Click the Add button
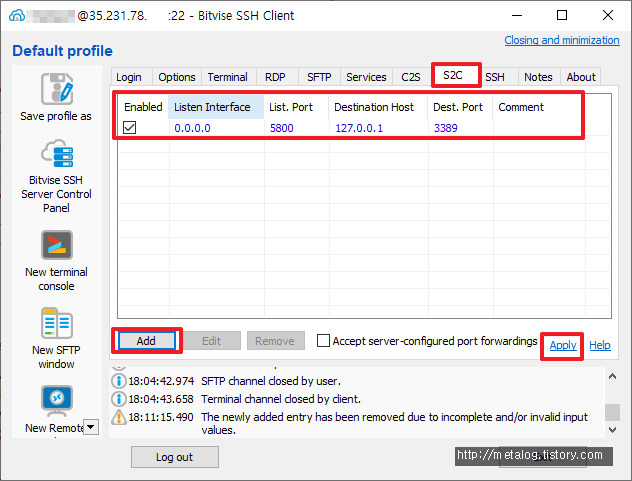Viewport: 632px width, 481px height. pos(146,341)
